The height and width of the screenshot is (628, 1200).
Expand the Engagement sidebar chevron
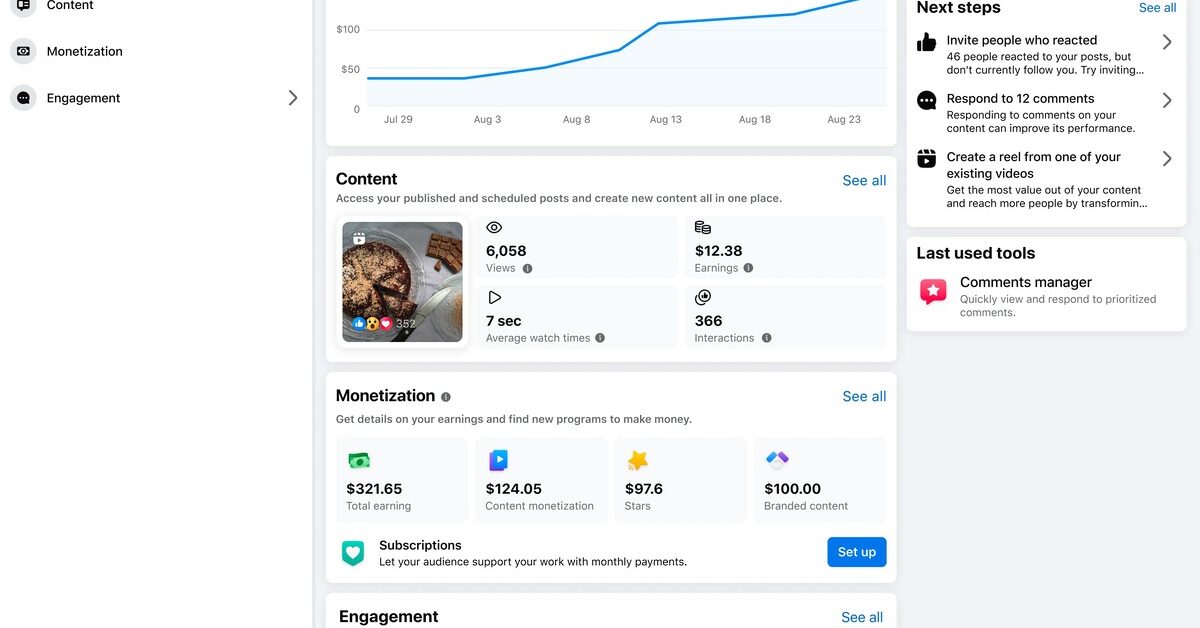coord(292,97)
